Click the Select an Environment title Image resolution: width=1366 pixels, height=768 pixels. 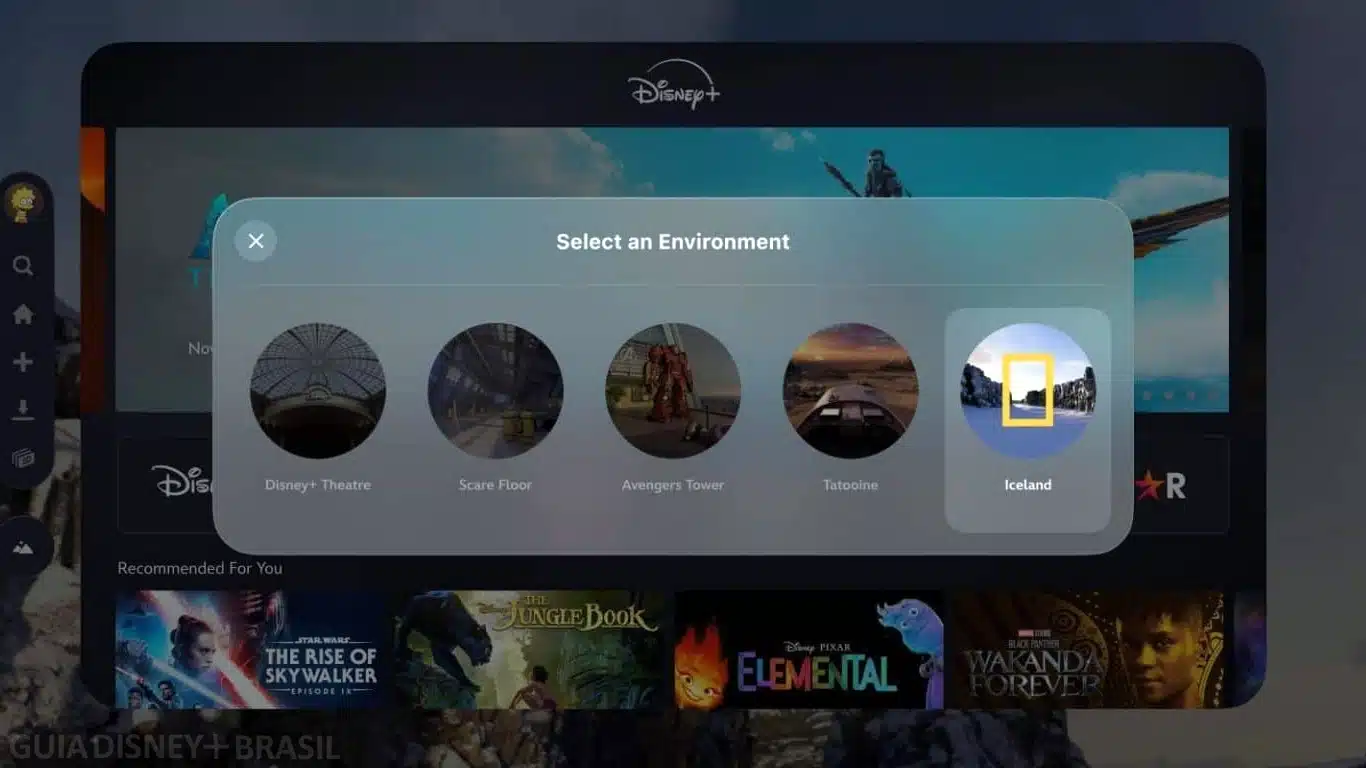(673, 241)
